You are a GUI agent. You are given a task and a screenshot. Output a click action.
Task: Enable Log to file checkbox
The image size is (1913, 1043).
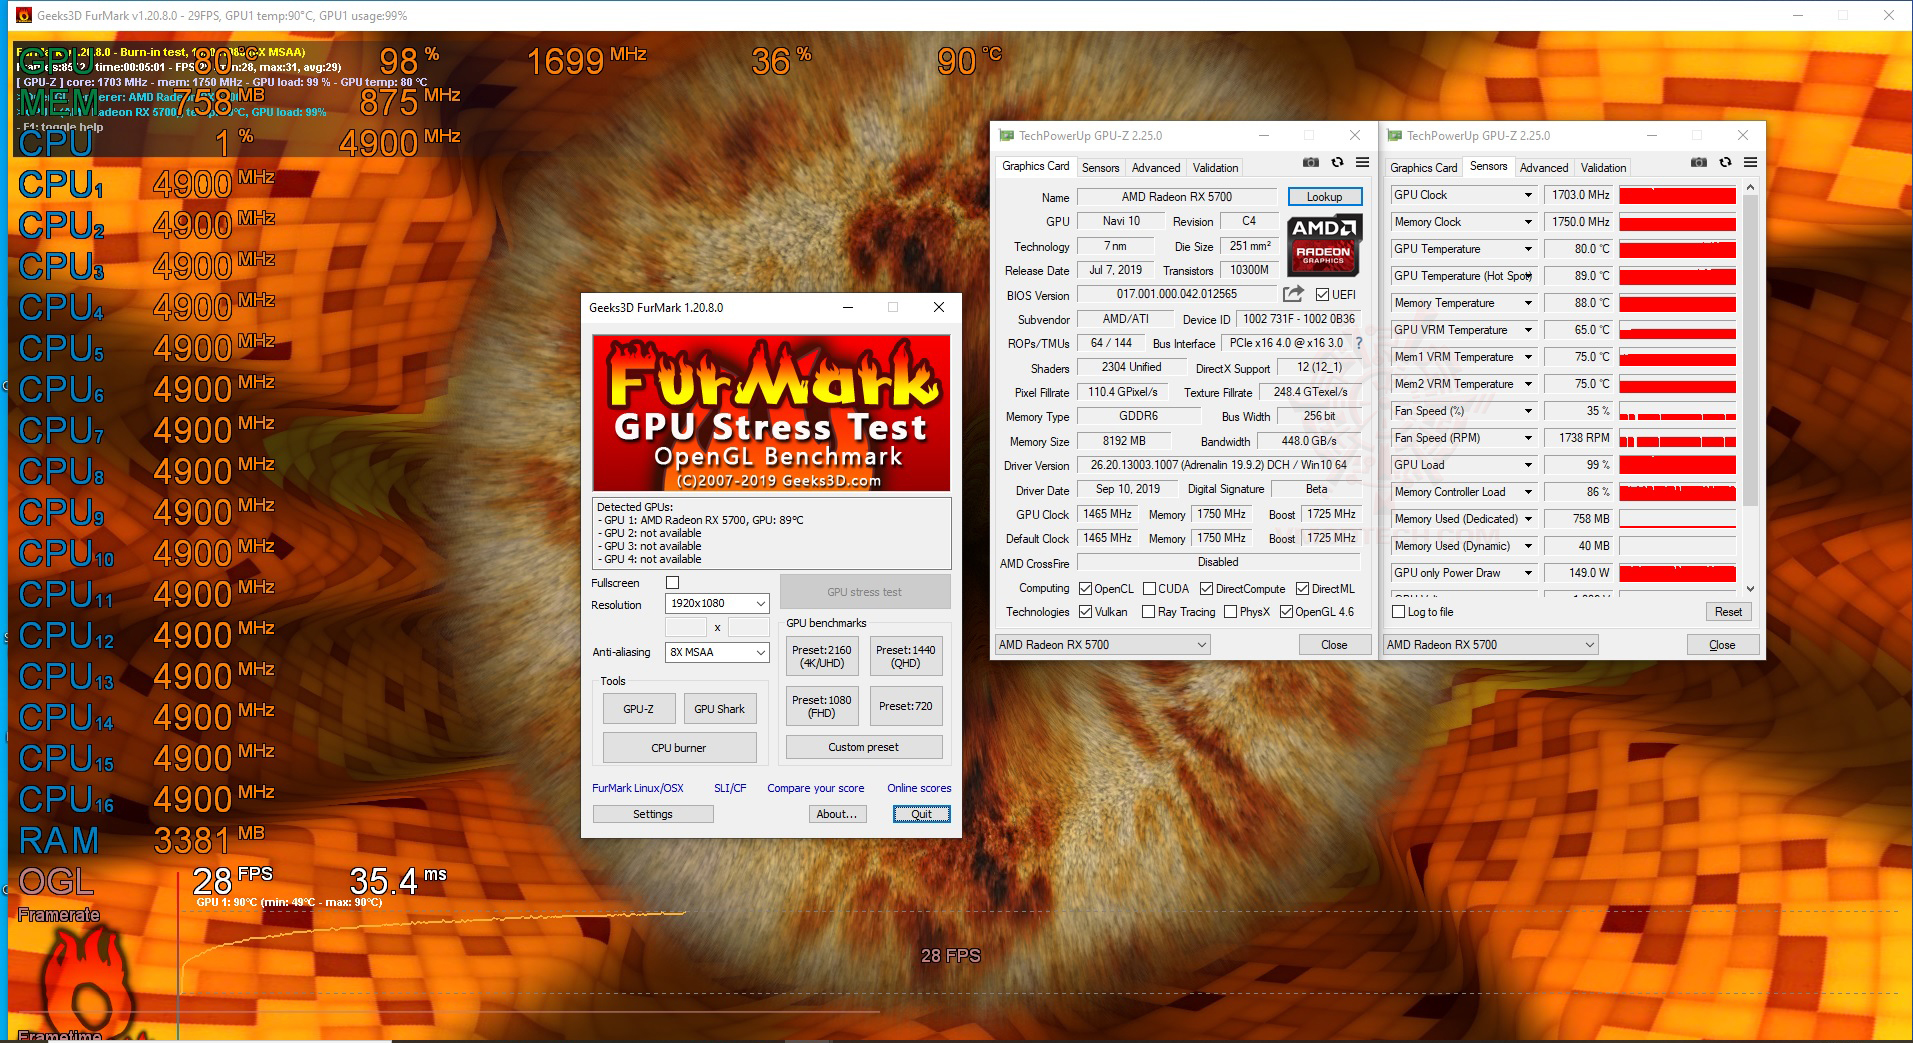pos(1398,612)
